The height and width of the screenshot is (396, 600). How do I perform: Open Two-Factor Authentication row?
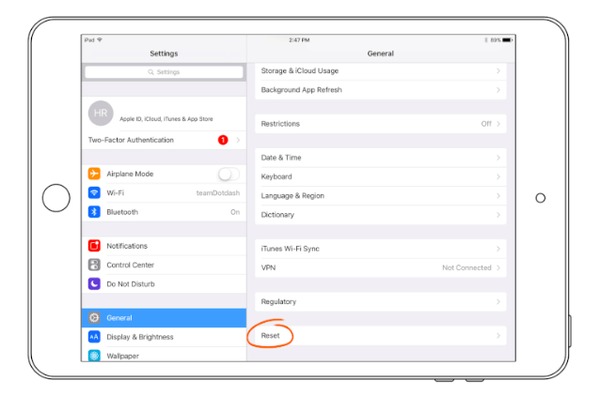164,140
